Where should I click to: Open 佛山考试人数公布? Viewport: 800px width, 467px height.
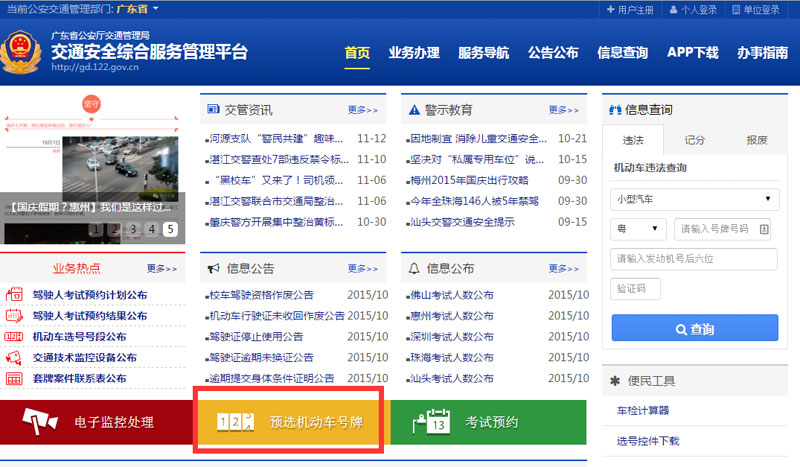(x=452, y=295)
